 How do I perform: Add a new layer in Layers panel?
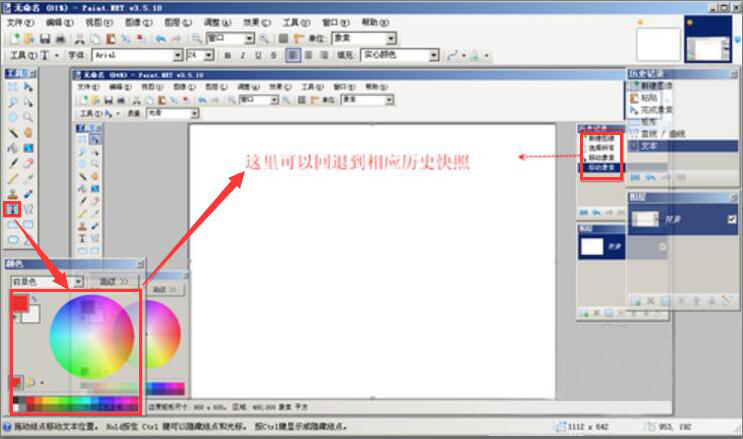[x=635, y=301]
